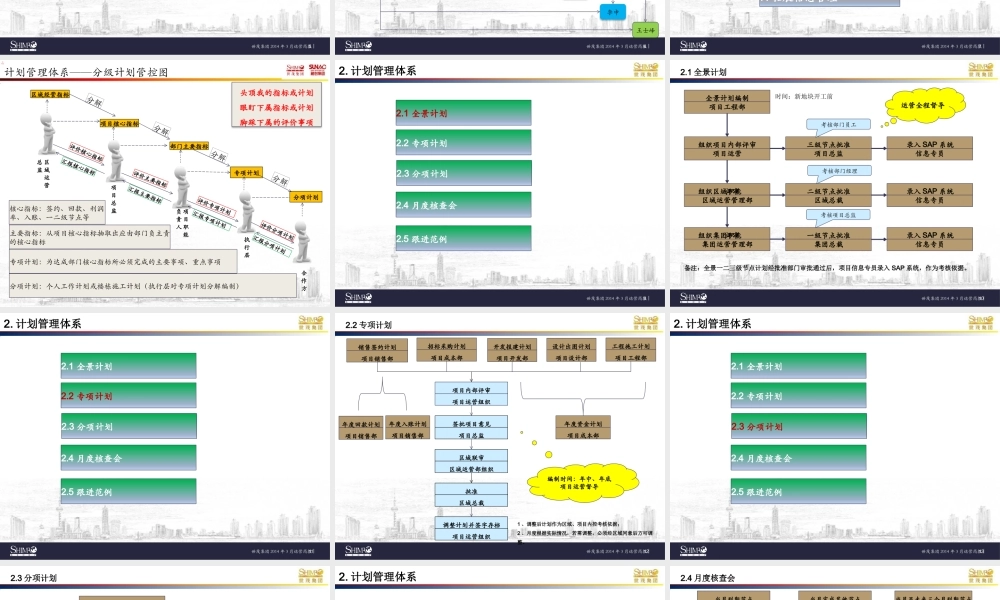Click the blue 区域联审 box
The width and height of the screenshot is (1000, 600).
(x=471, y=462)
